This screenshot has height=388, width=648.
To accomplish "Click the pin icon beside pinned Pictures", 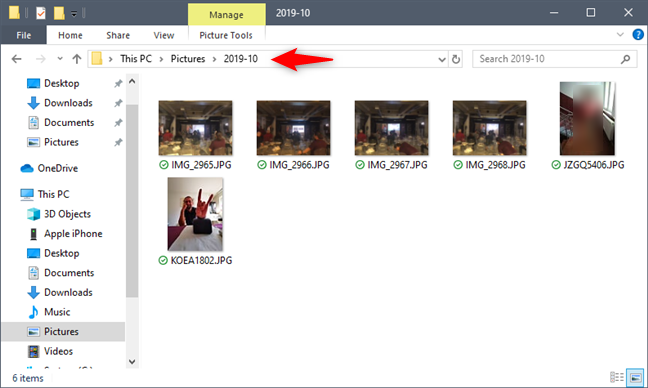I will click(x=118, y=143).
